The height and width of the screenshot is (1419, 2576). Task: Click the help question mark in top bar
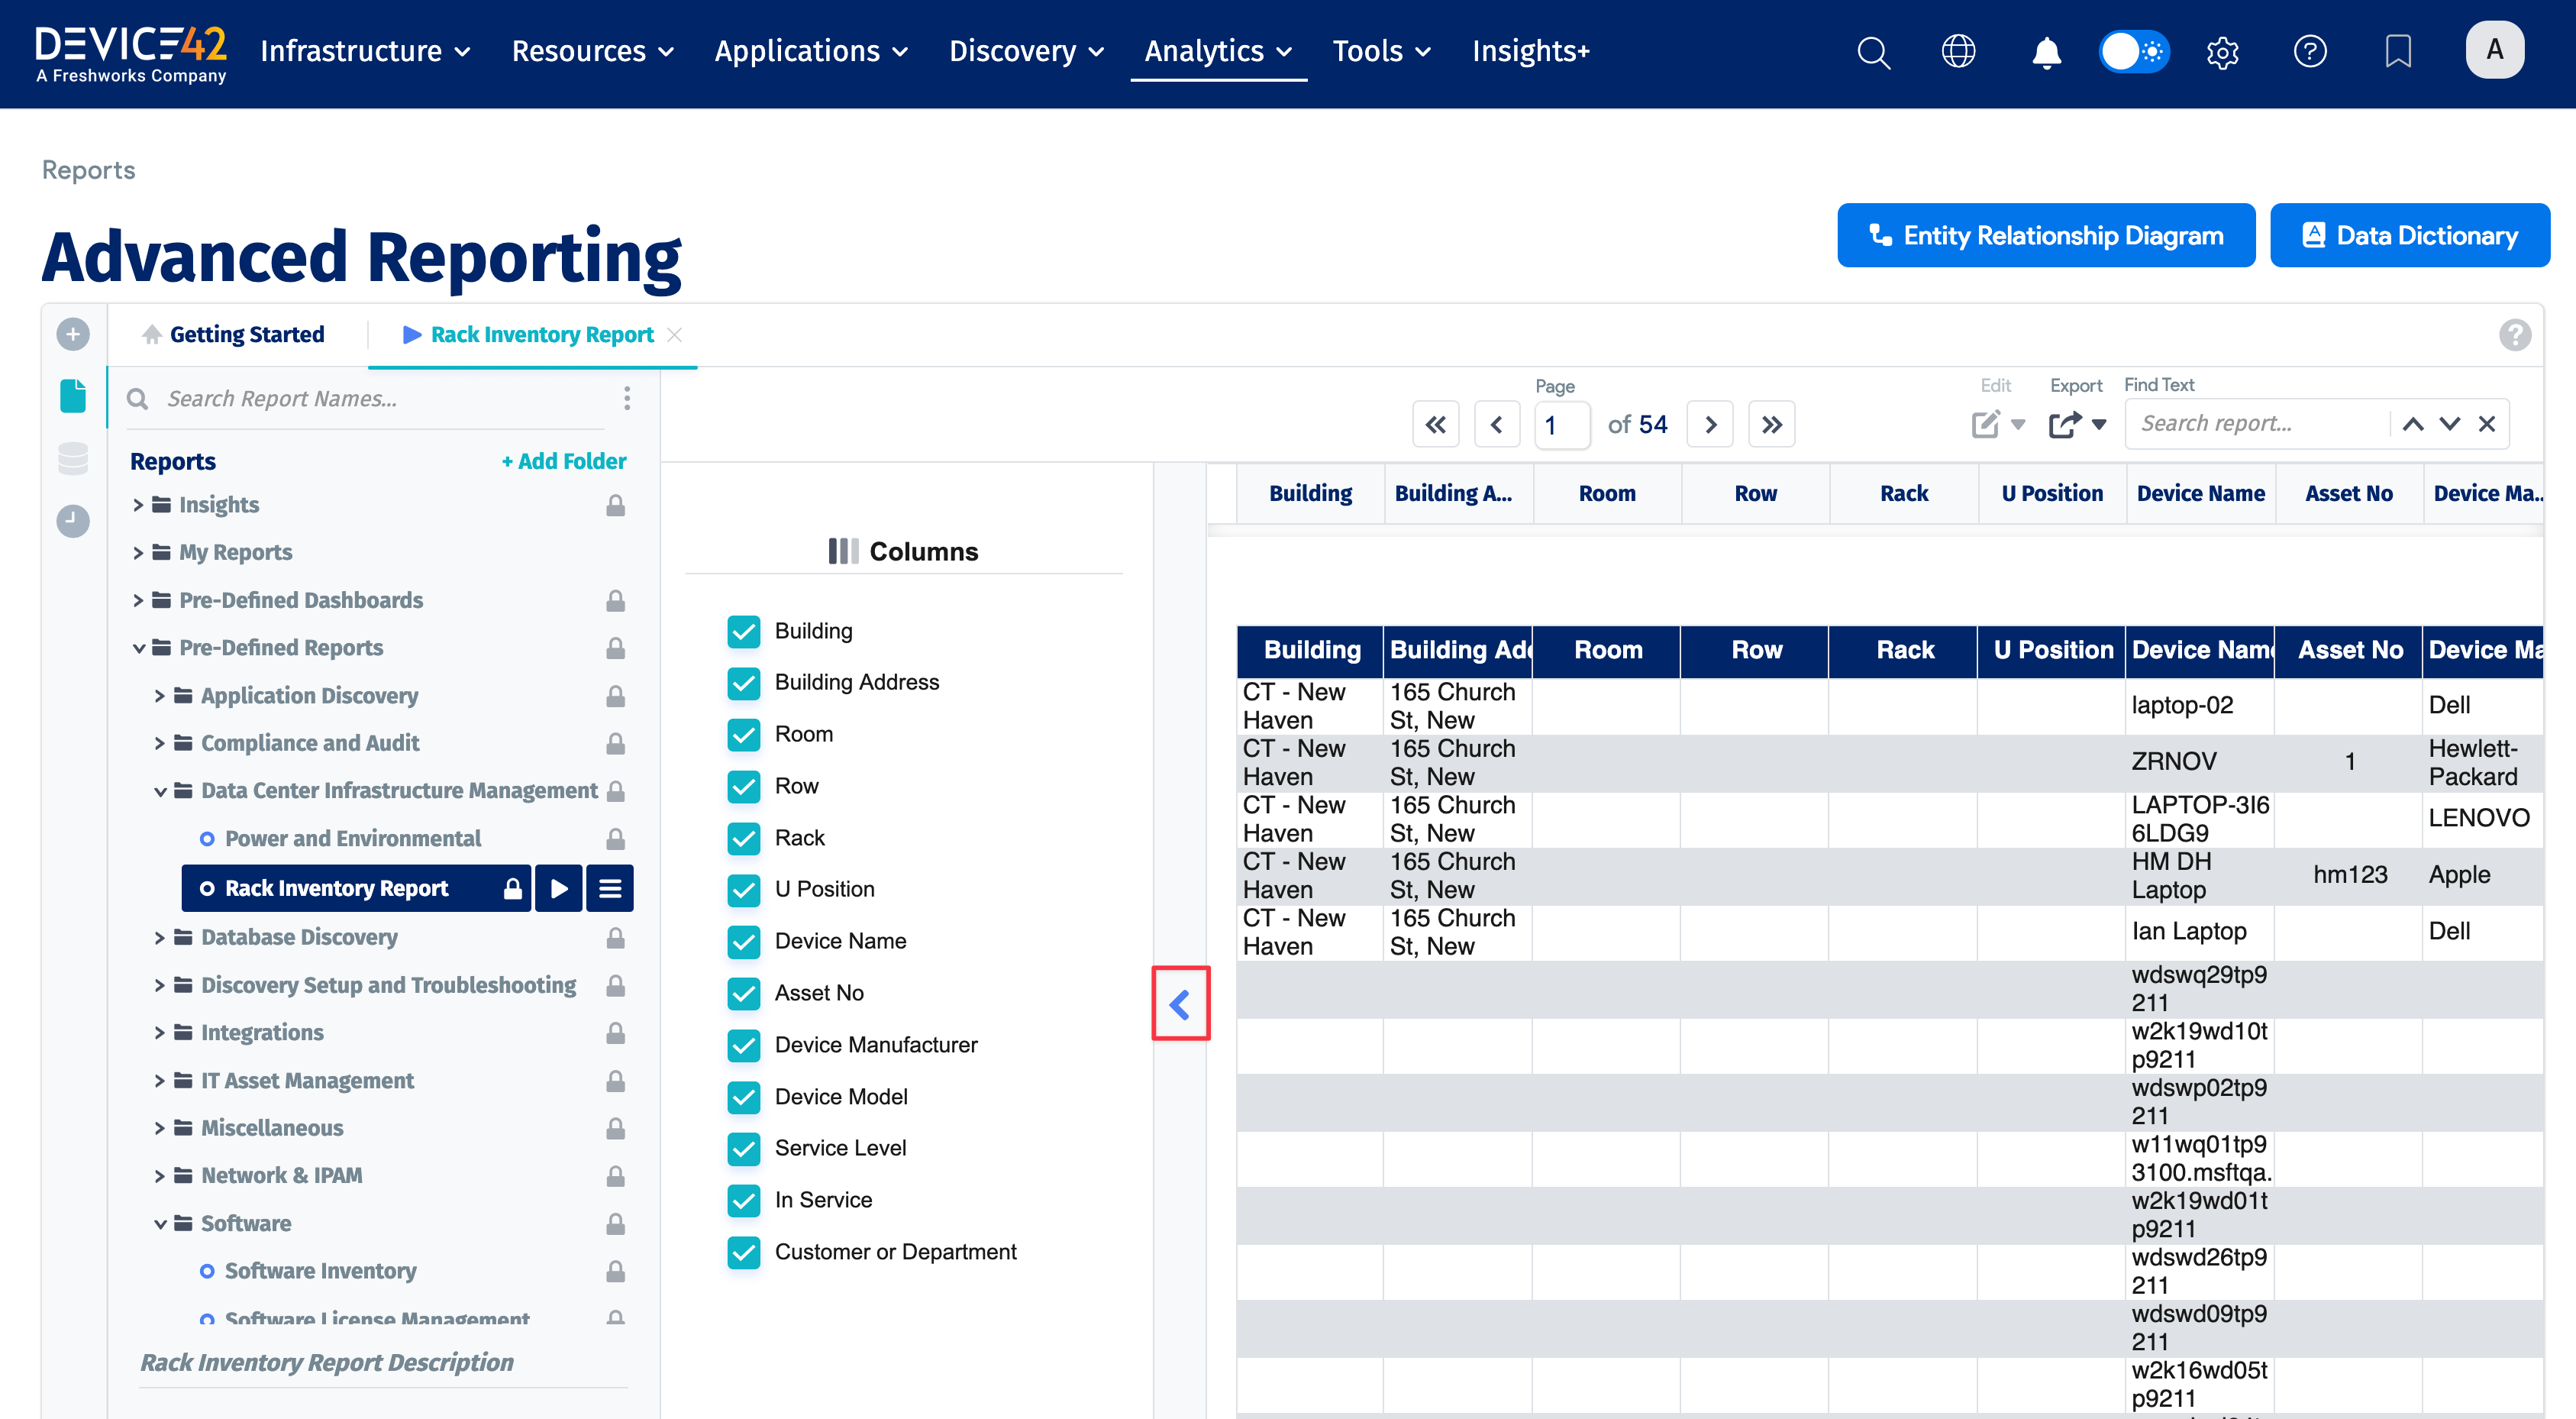pos(2309,51)
